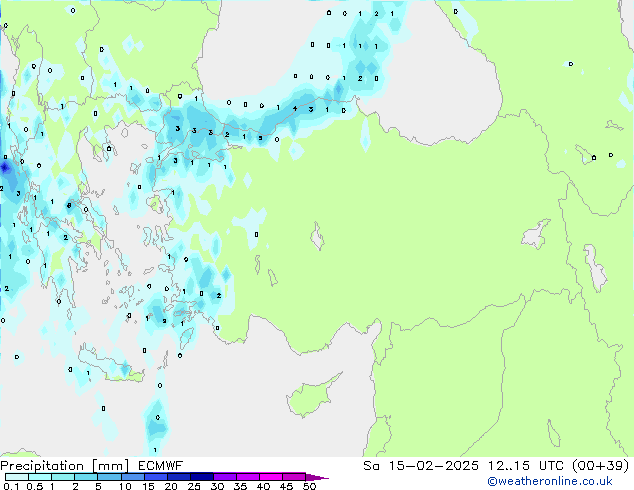Click the legend label 35

point(240,486)
